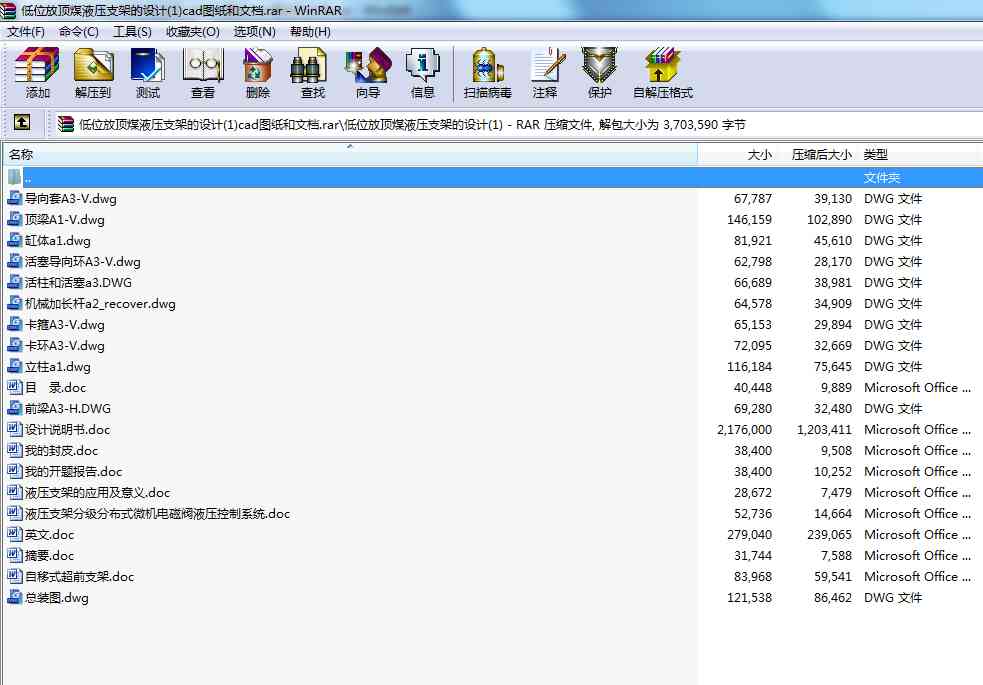Click the Self-Extract format (自解压格式) icon
This screenshot has width=983, height=685.
tap(662, 72)
